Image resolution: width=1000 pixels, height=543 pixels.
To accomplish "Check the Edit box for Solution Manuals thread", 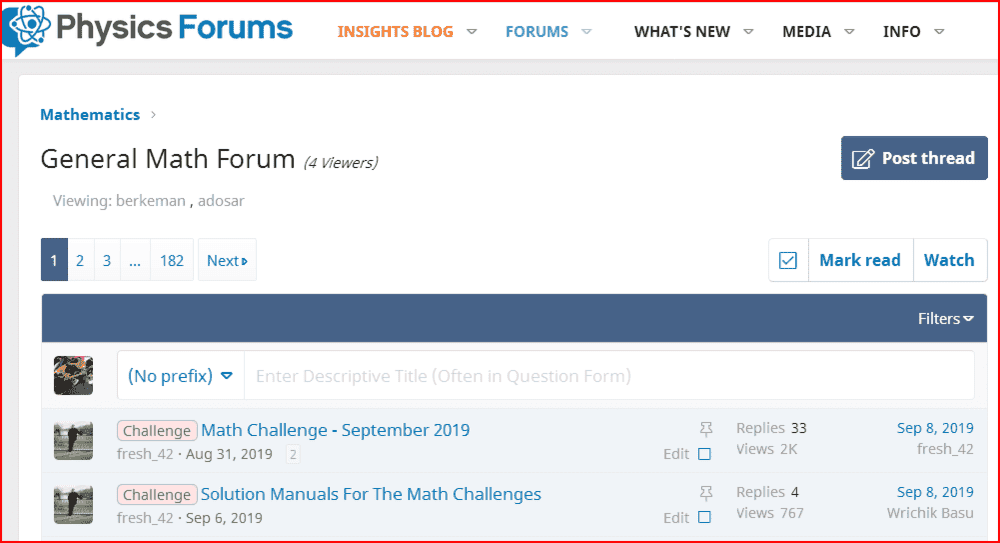I will 704,517.
